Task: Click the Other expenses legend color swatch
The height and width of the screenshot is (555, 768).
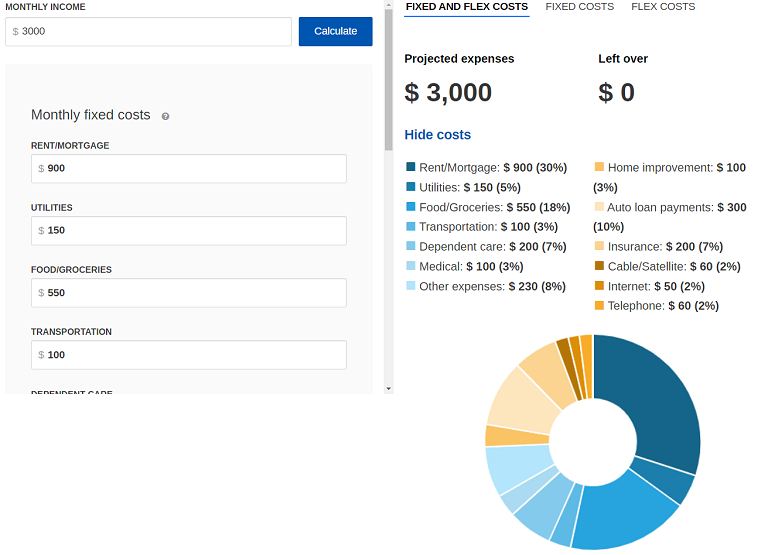Action: pos(410,285)
